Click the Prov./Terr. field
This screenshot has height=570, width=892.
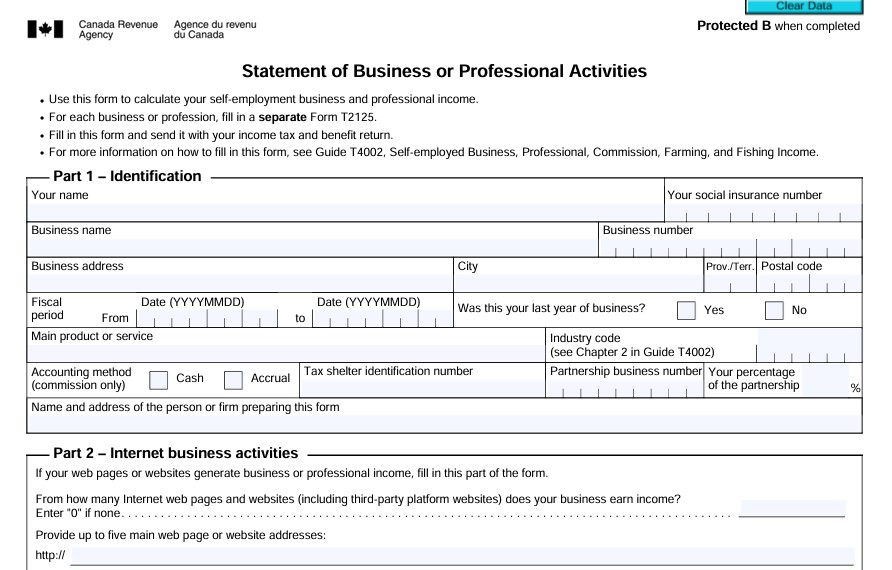pos(730,284)
